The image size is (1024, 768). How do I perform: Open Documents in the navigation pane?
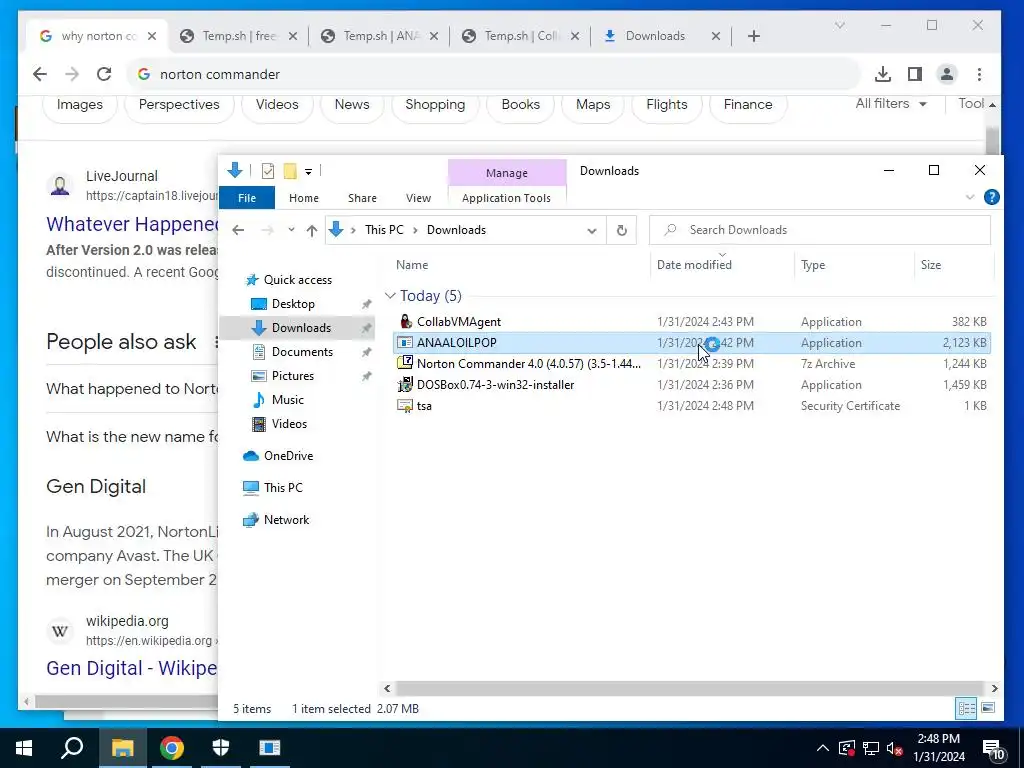(x=302, y=351)
